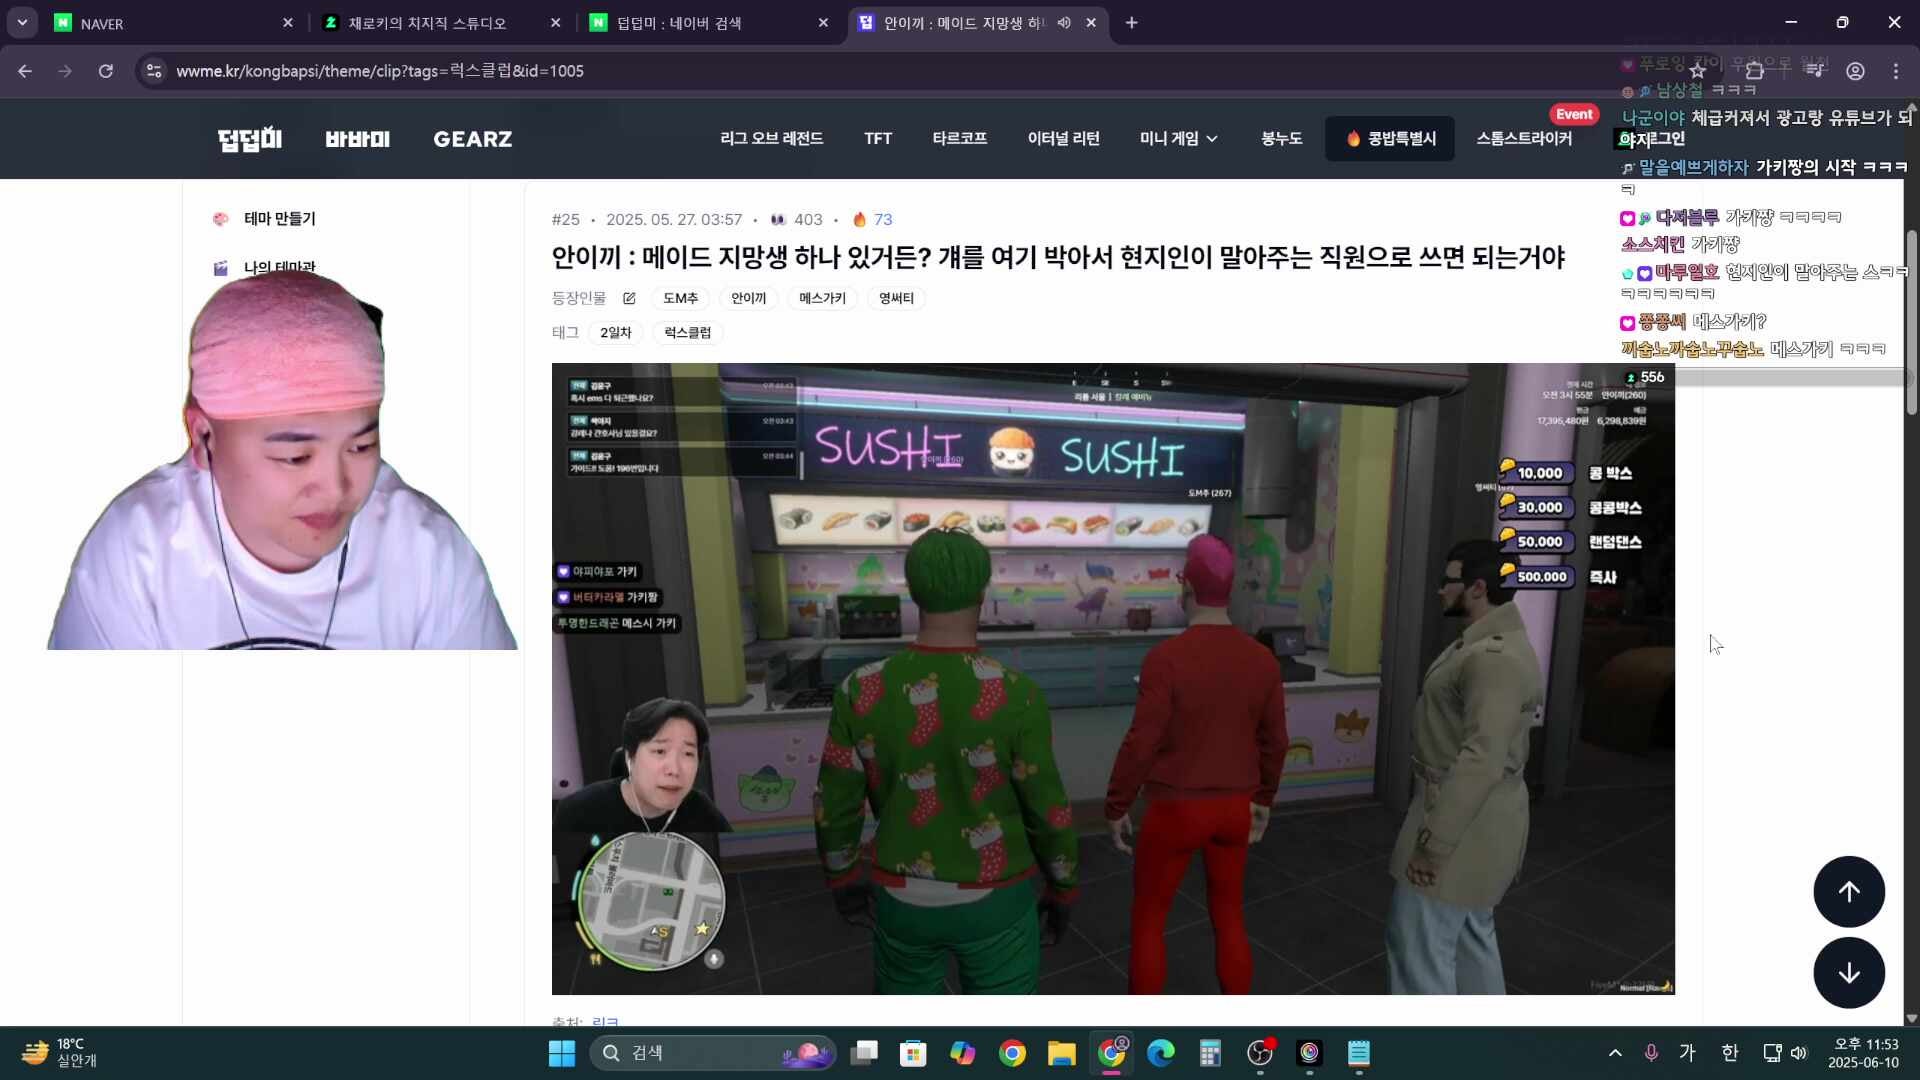The image size is (1920, 1080).
Task: Open the TFT nav item
Action: (878, 139)
